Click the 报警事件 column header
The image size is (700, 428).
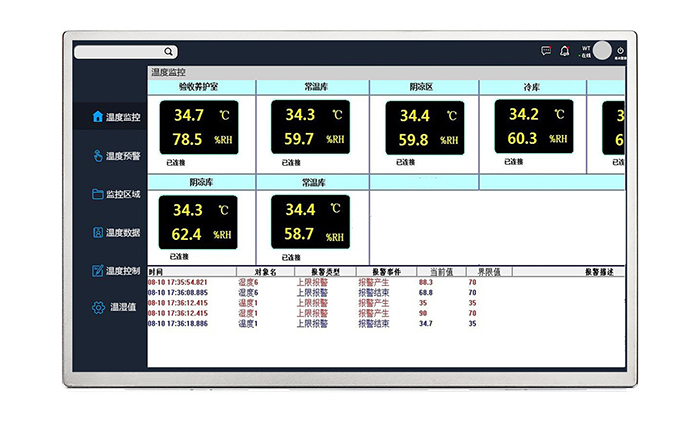[387, 272]
